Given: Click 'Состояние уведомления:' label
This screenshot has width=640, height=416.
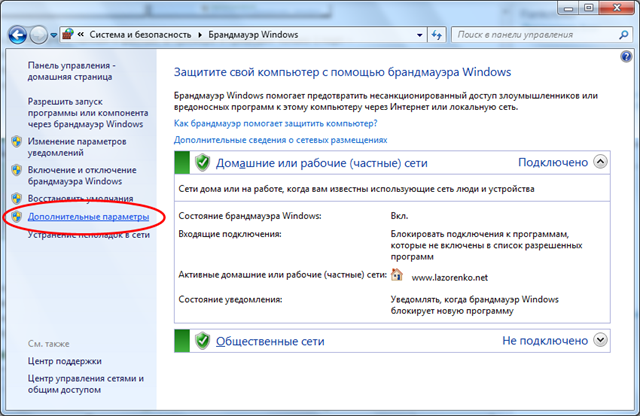Looking at the screenshot, I should [x=230, y=299].
